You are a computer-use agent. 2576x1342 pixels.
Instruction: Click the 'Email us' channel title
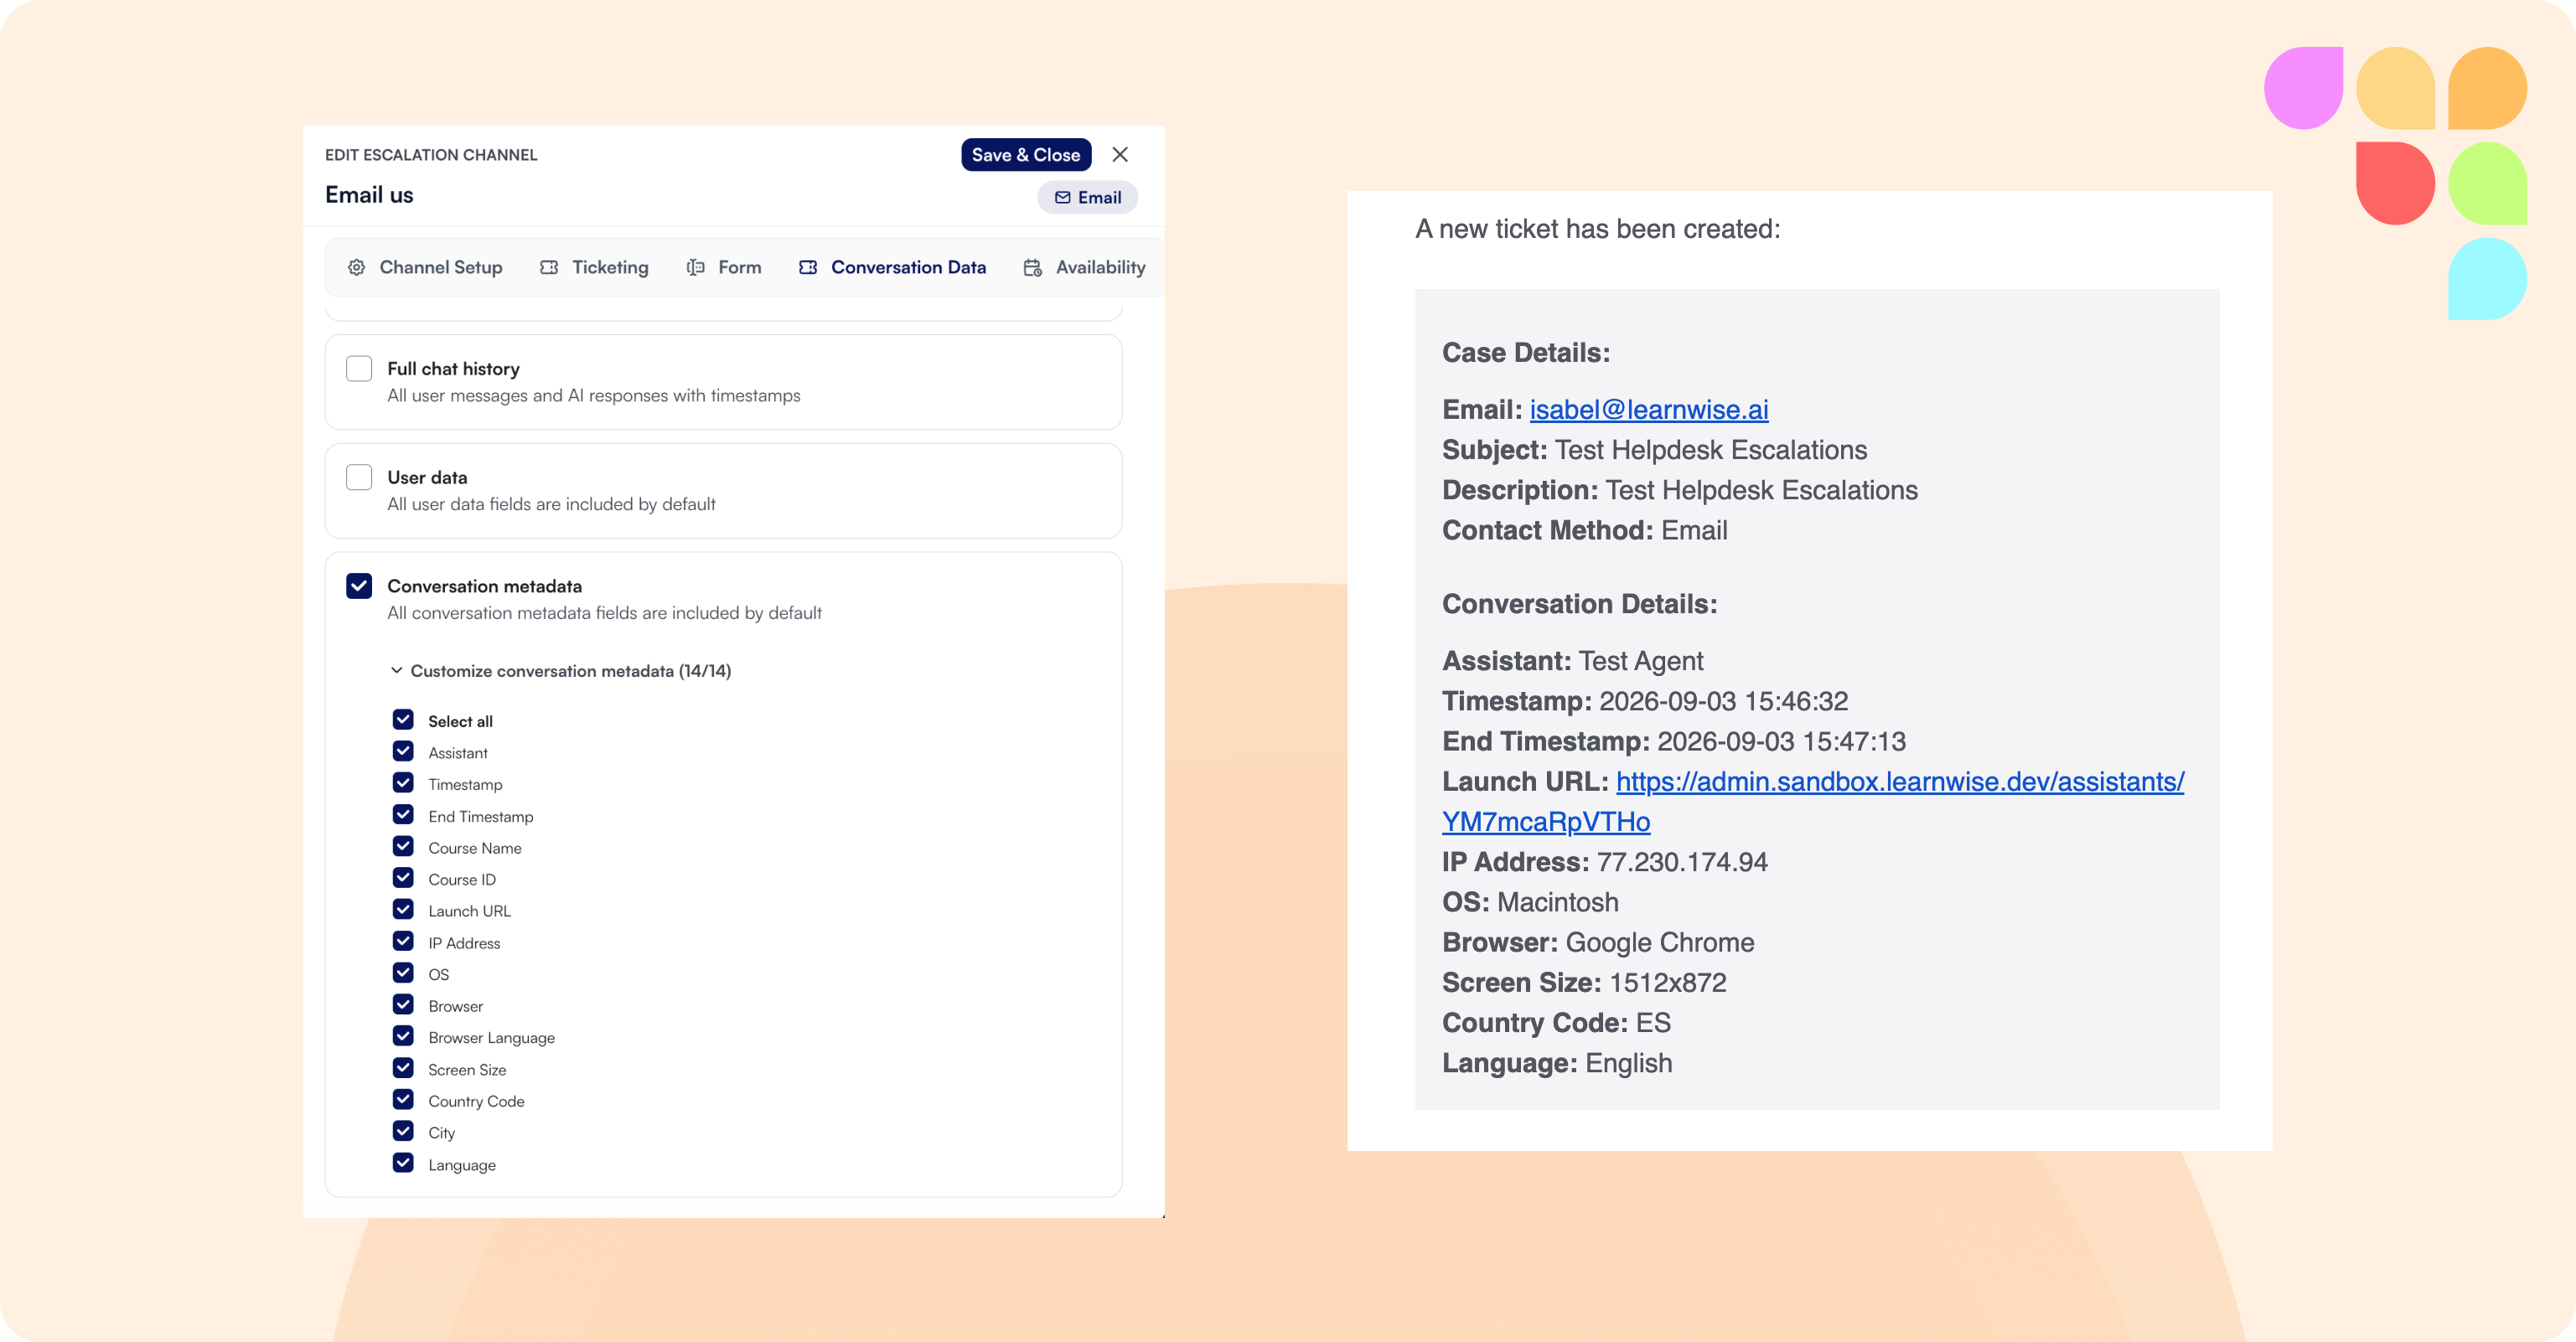(369, 195)
